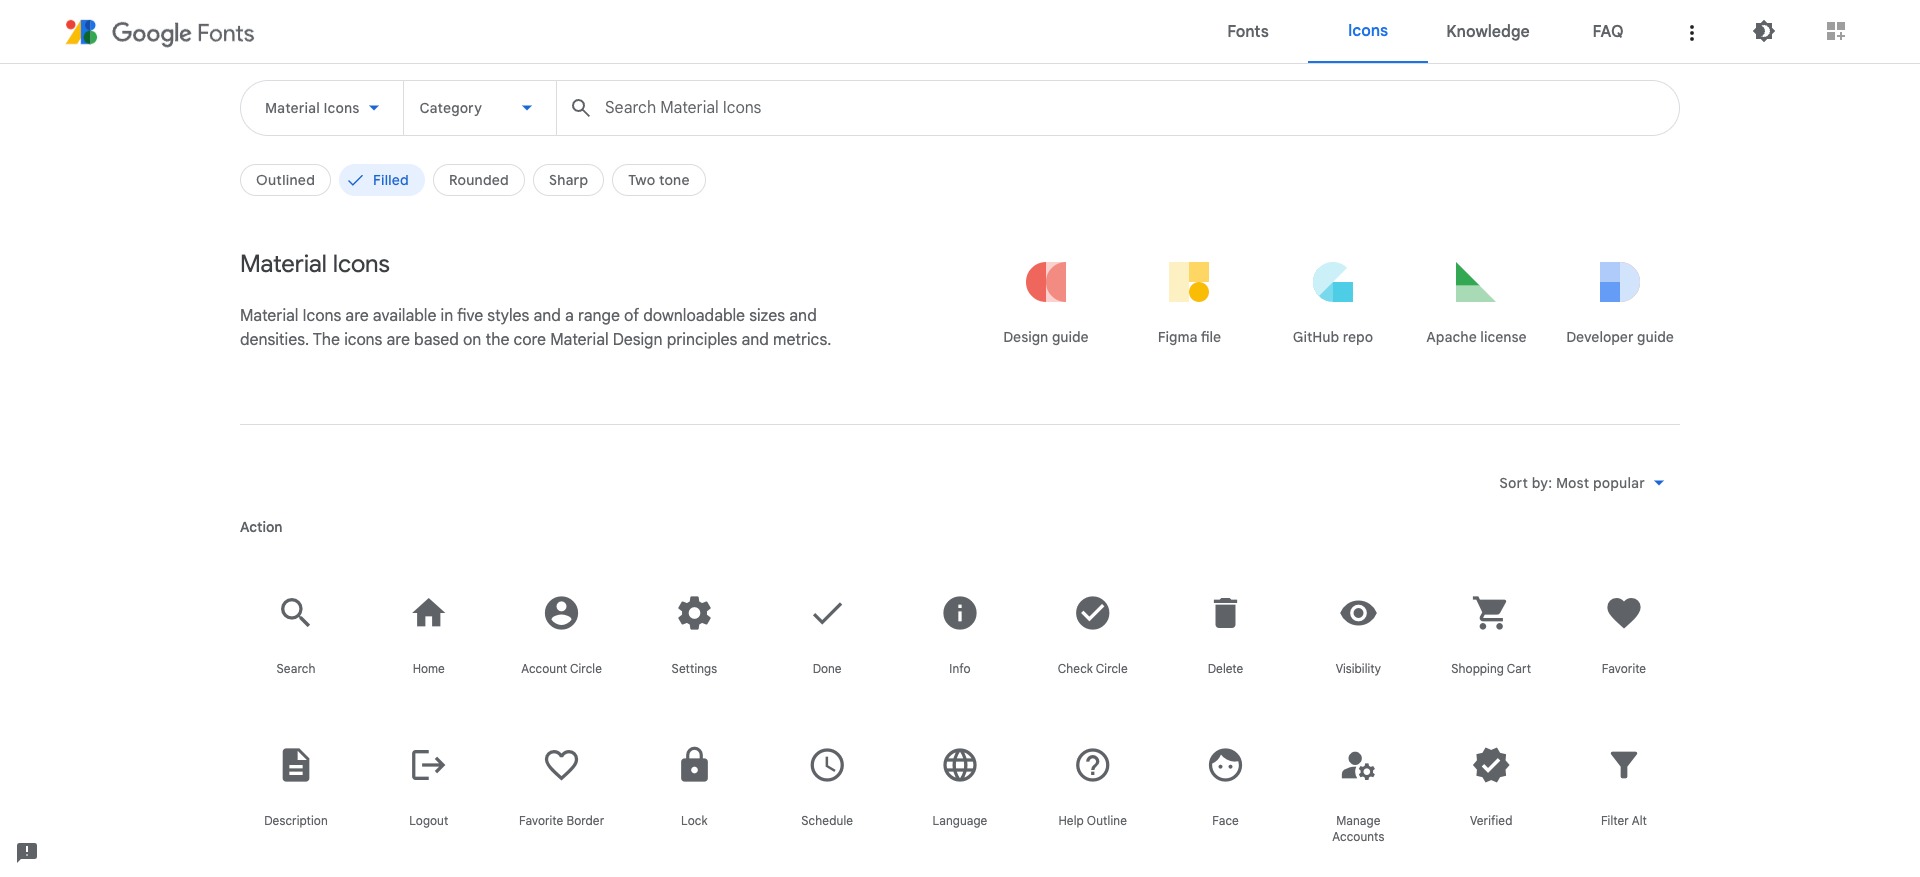This screenshot has height=877, width=1920.
Task: Choose the Account Circle icon
Action: click(561, 613)
